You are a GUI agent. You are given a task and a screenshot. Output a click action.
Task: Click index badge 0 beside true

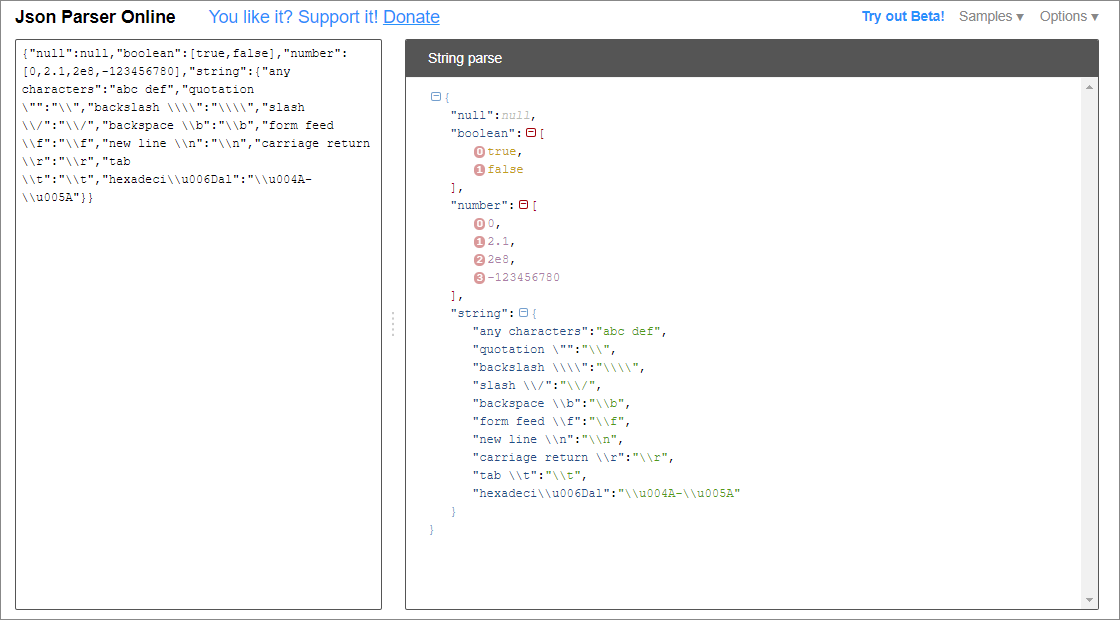point(479,151)
